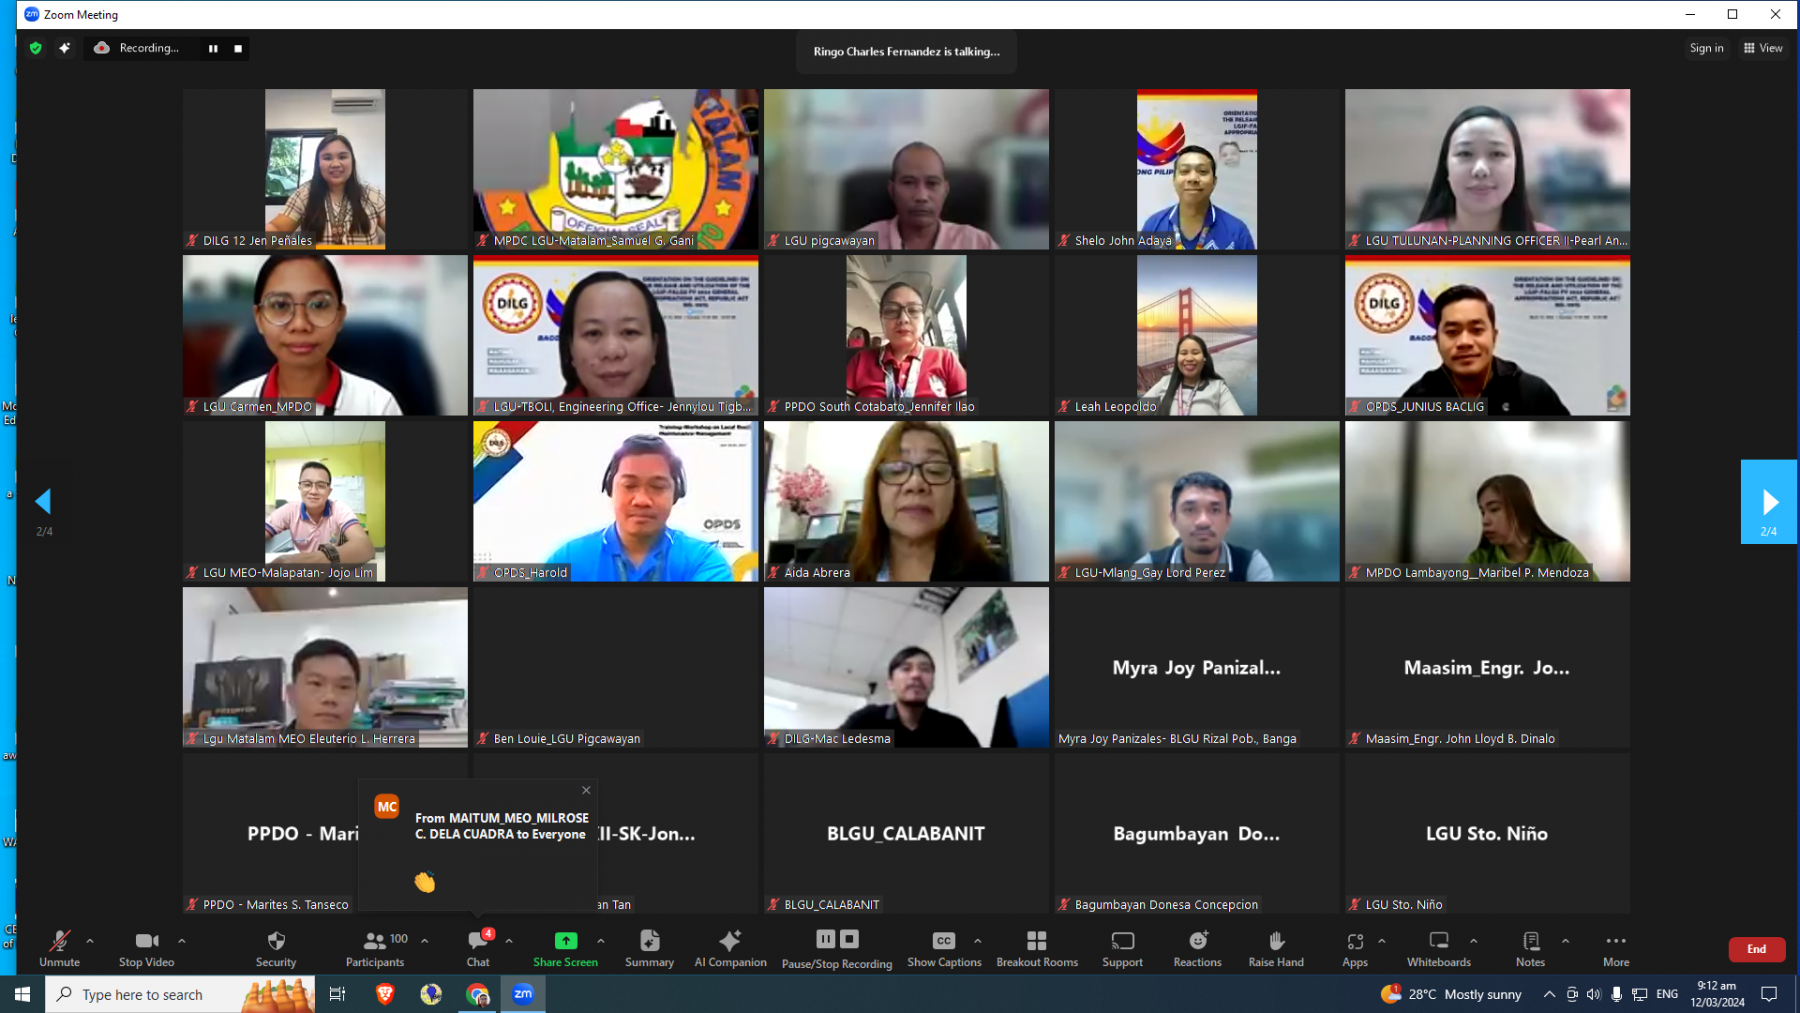Pause recording via top-left pause button

213,48
